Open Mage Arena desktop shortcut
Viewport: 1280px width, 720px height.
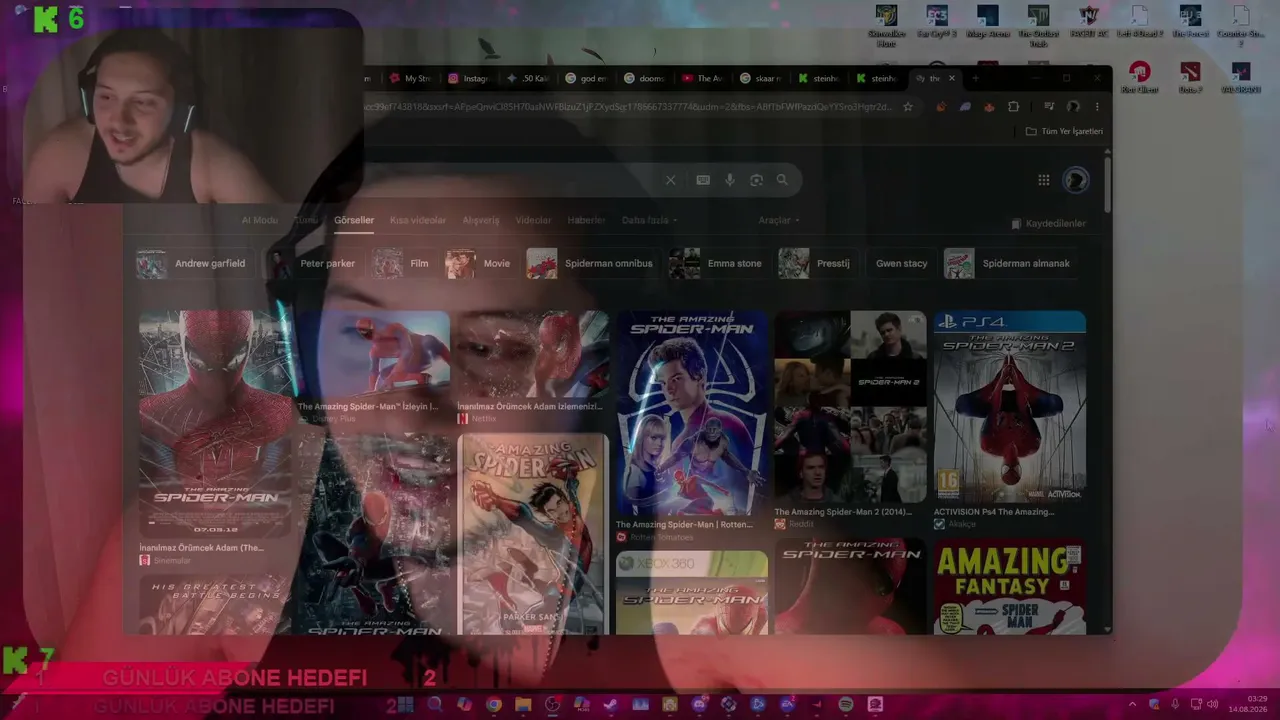coord(987,22)
